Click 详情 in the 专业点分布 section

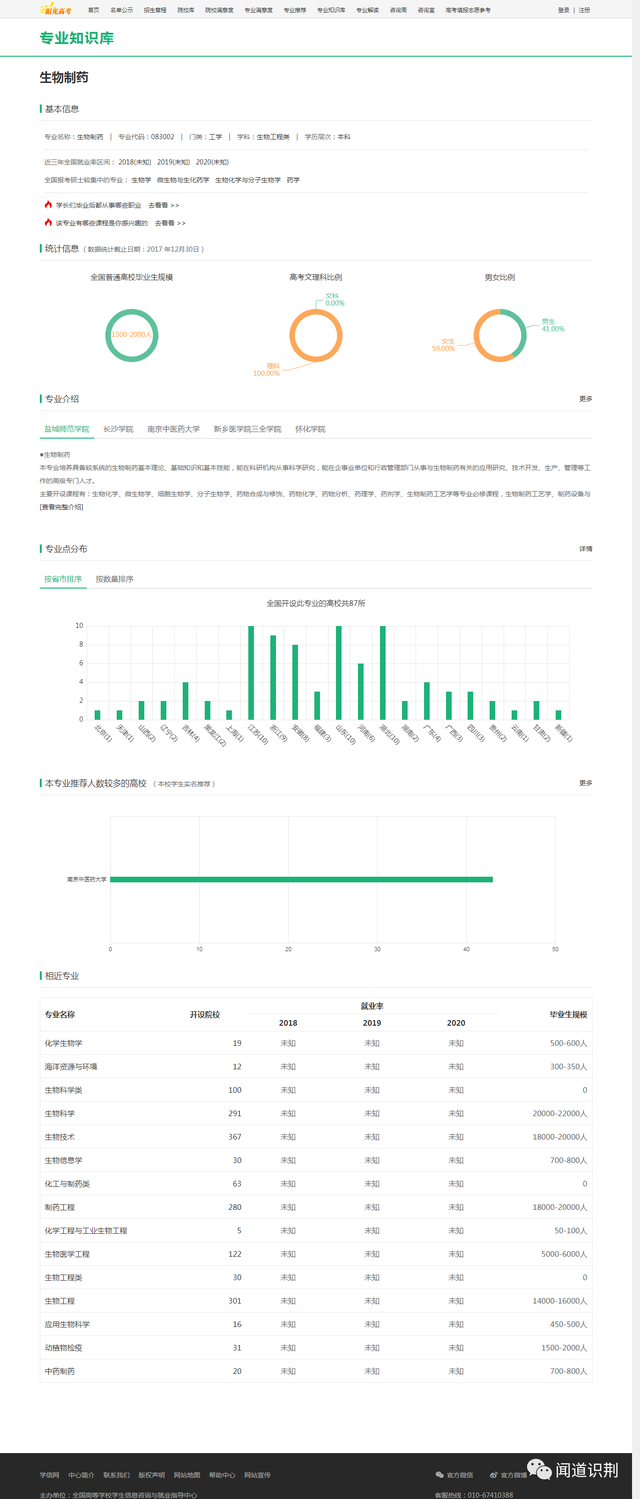(x=586, y=549)
